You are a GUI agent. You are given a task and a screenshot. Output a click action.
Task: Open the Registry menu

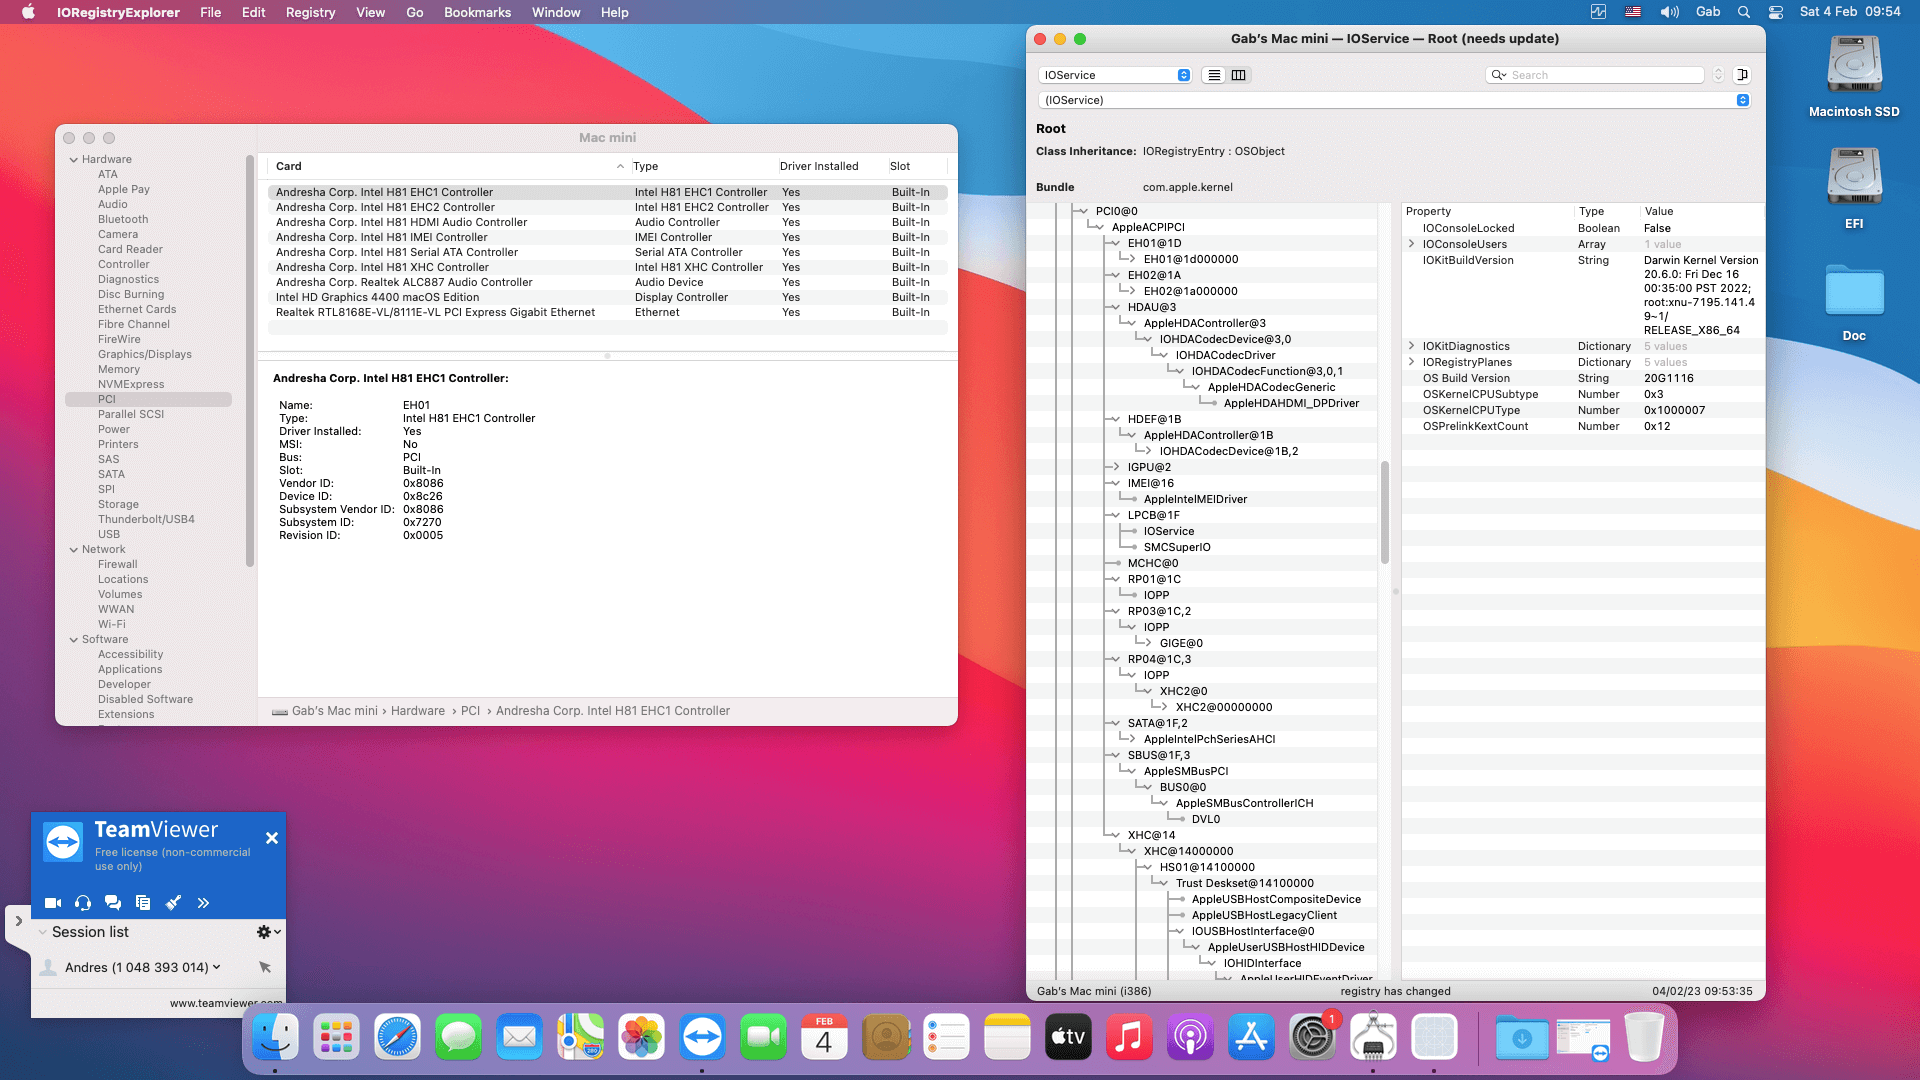[310, 12]
